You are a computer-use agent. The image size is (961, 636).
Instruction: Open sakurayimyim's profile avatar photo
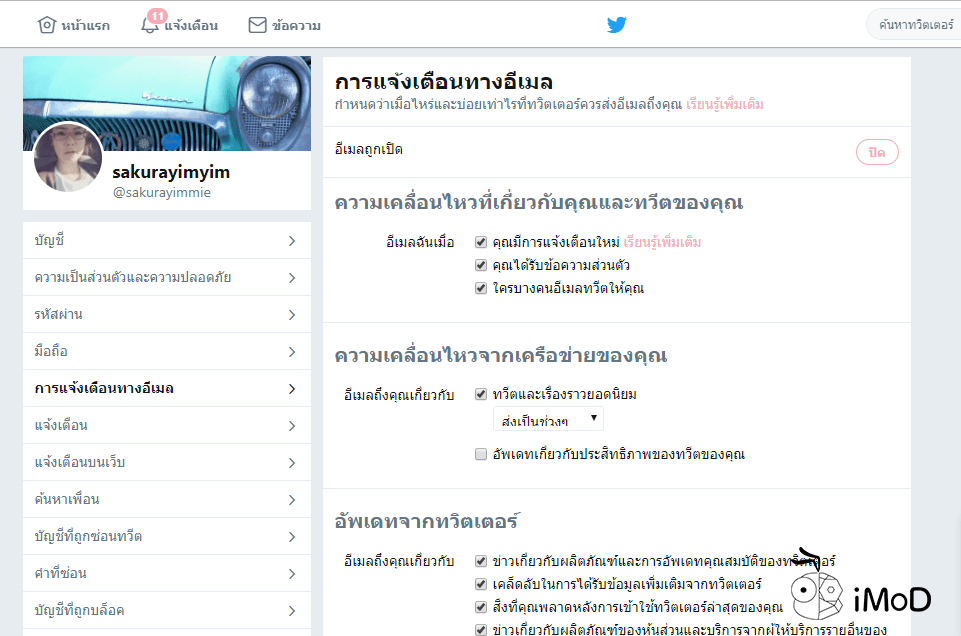(69, 158)
